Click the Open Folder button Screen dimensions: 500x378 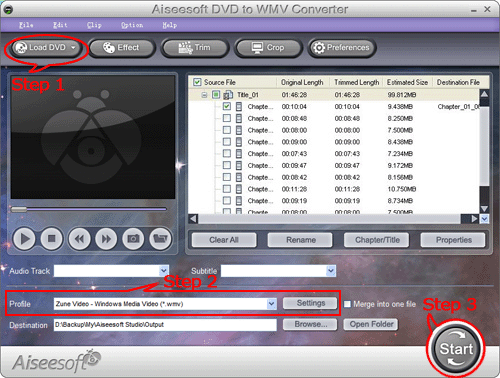point(371,324)
